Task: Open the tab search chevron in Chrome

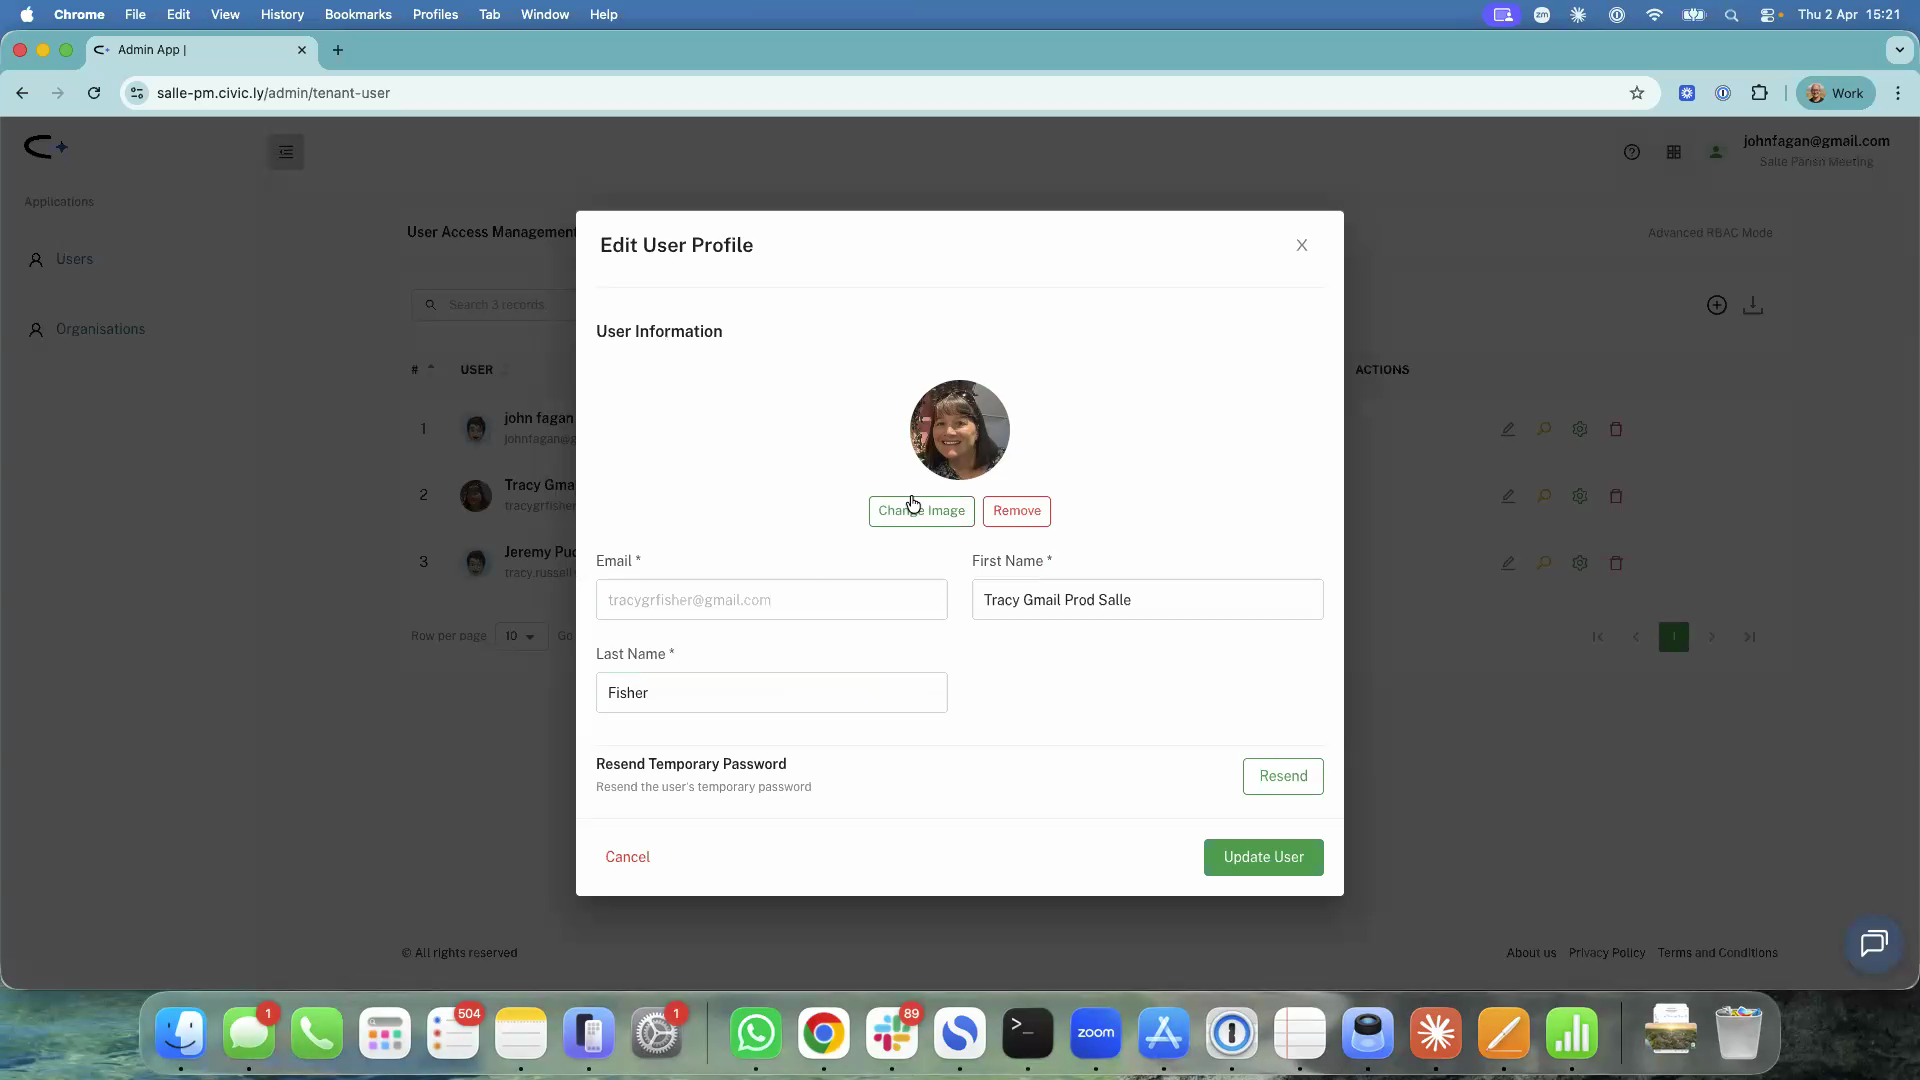Action: pos(1899,49)
